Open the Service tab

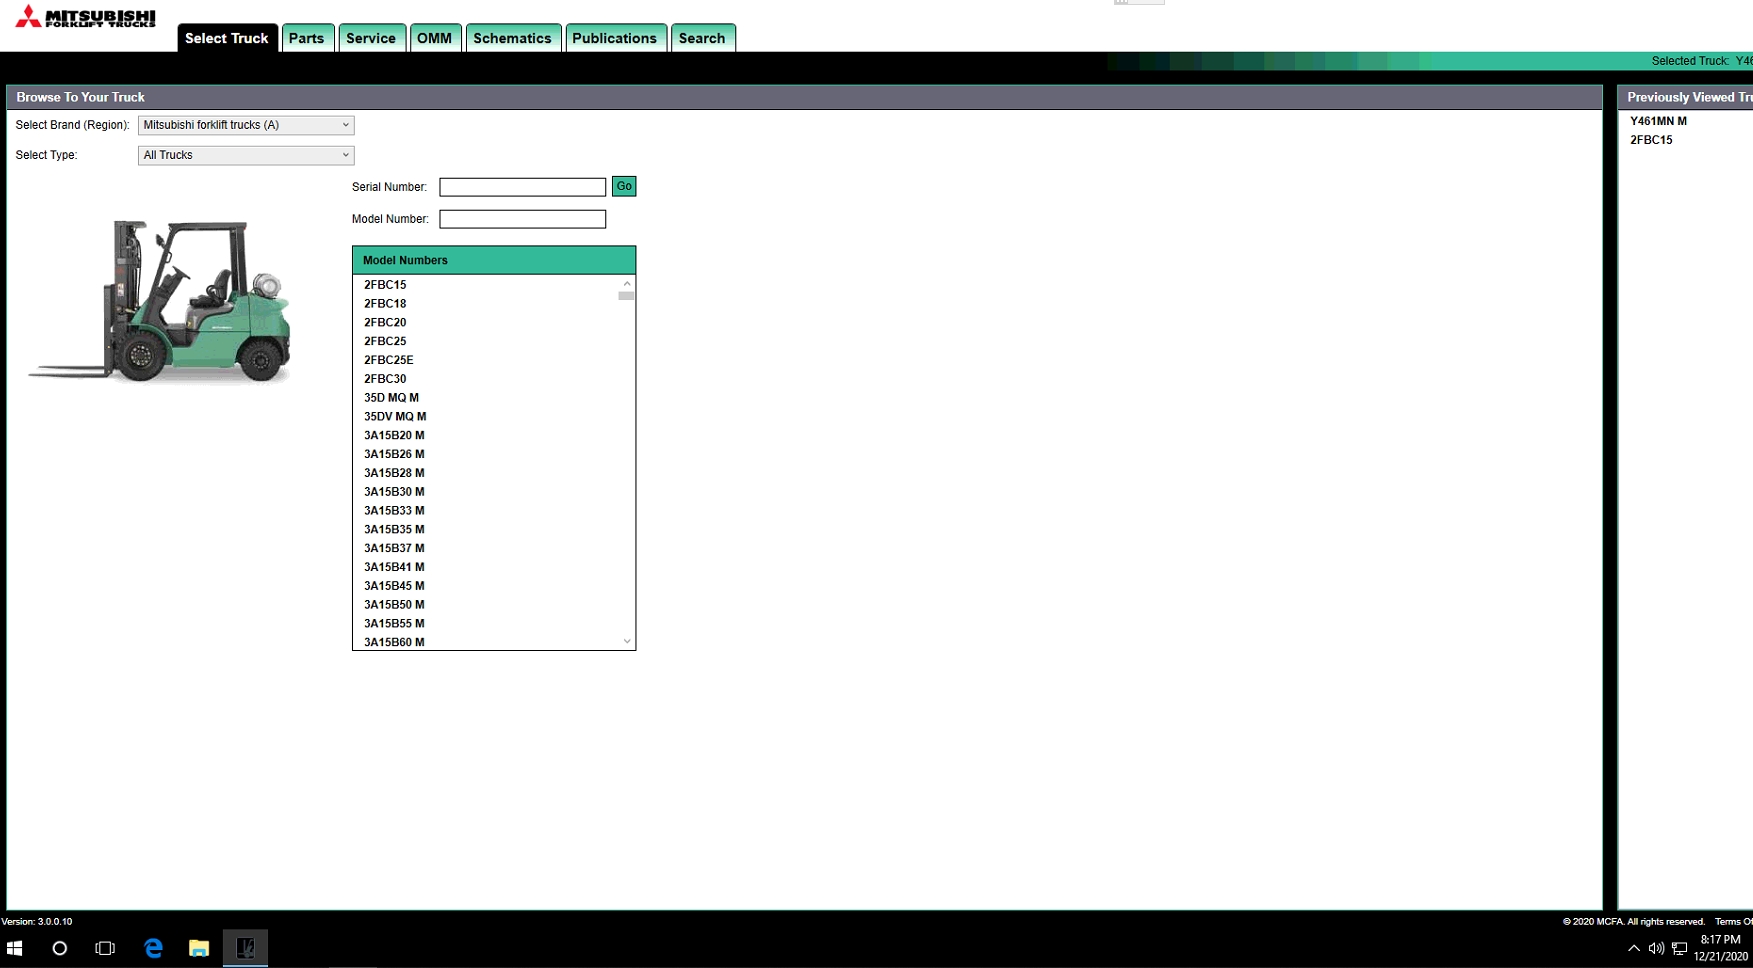(x=371, y=38)
